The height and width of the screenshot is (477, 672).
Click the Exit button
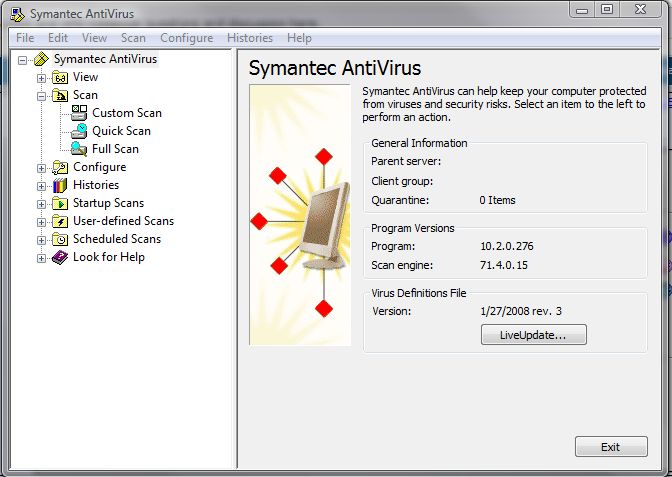(x=611, y=447)
